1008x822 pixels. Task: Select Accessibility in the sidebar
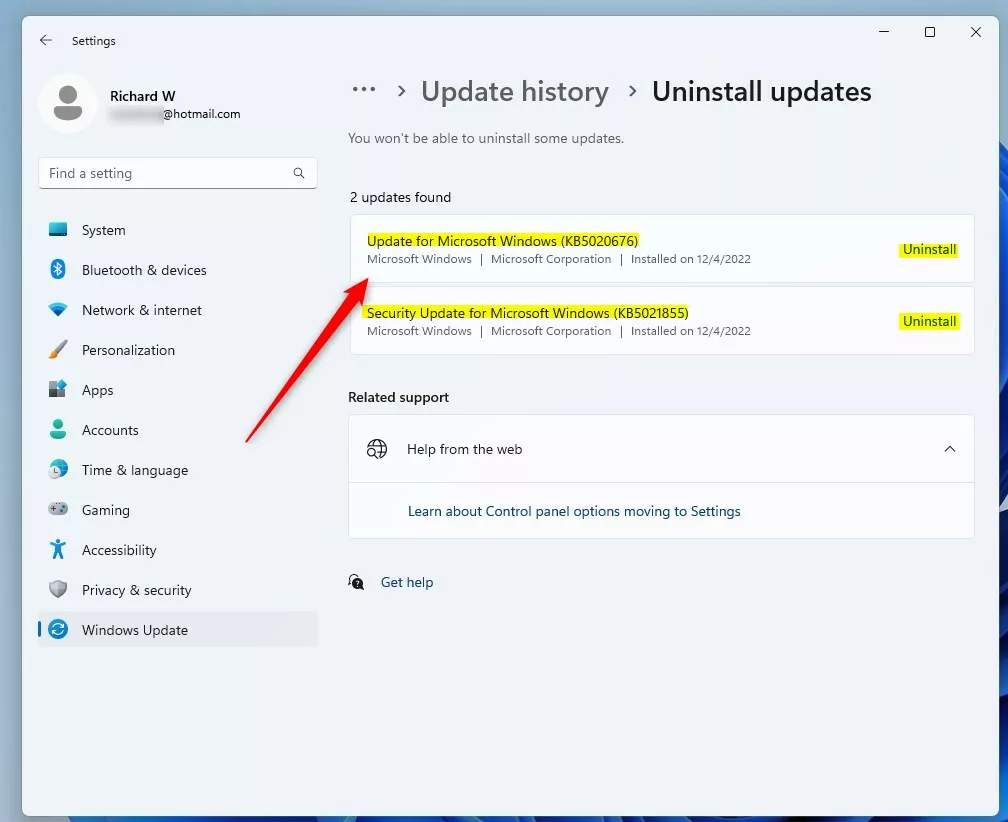tap(177, 549)
